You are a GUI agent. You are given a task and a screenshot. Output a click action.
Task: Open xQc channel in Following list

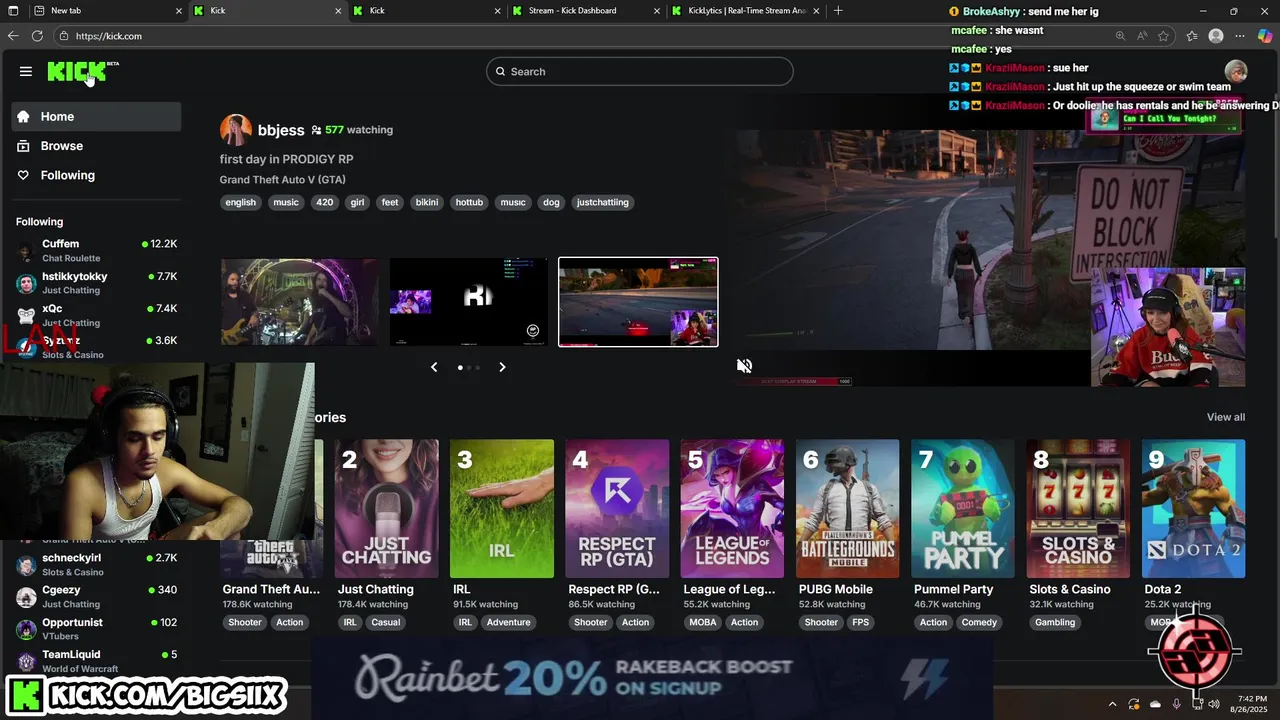[96, 315]
